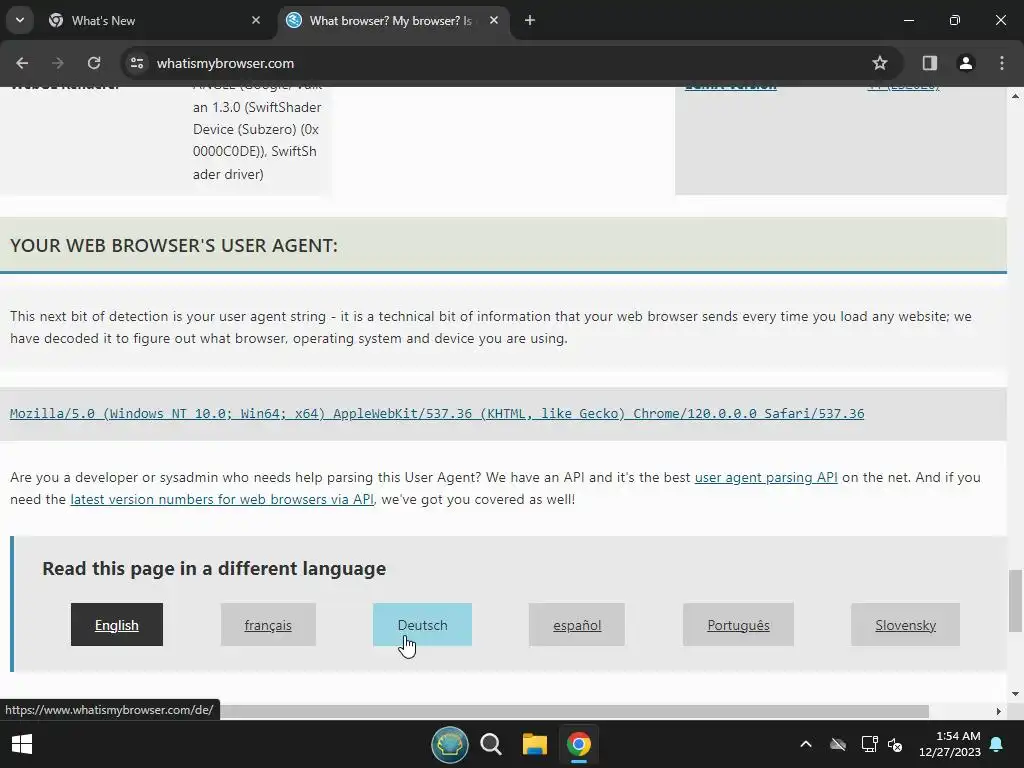Open the tab search dropdown arrow

click(20, 20)
